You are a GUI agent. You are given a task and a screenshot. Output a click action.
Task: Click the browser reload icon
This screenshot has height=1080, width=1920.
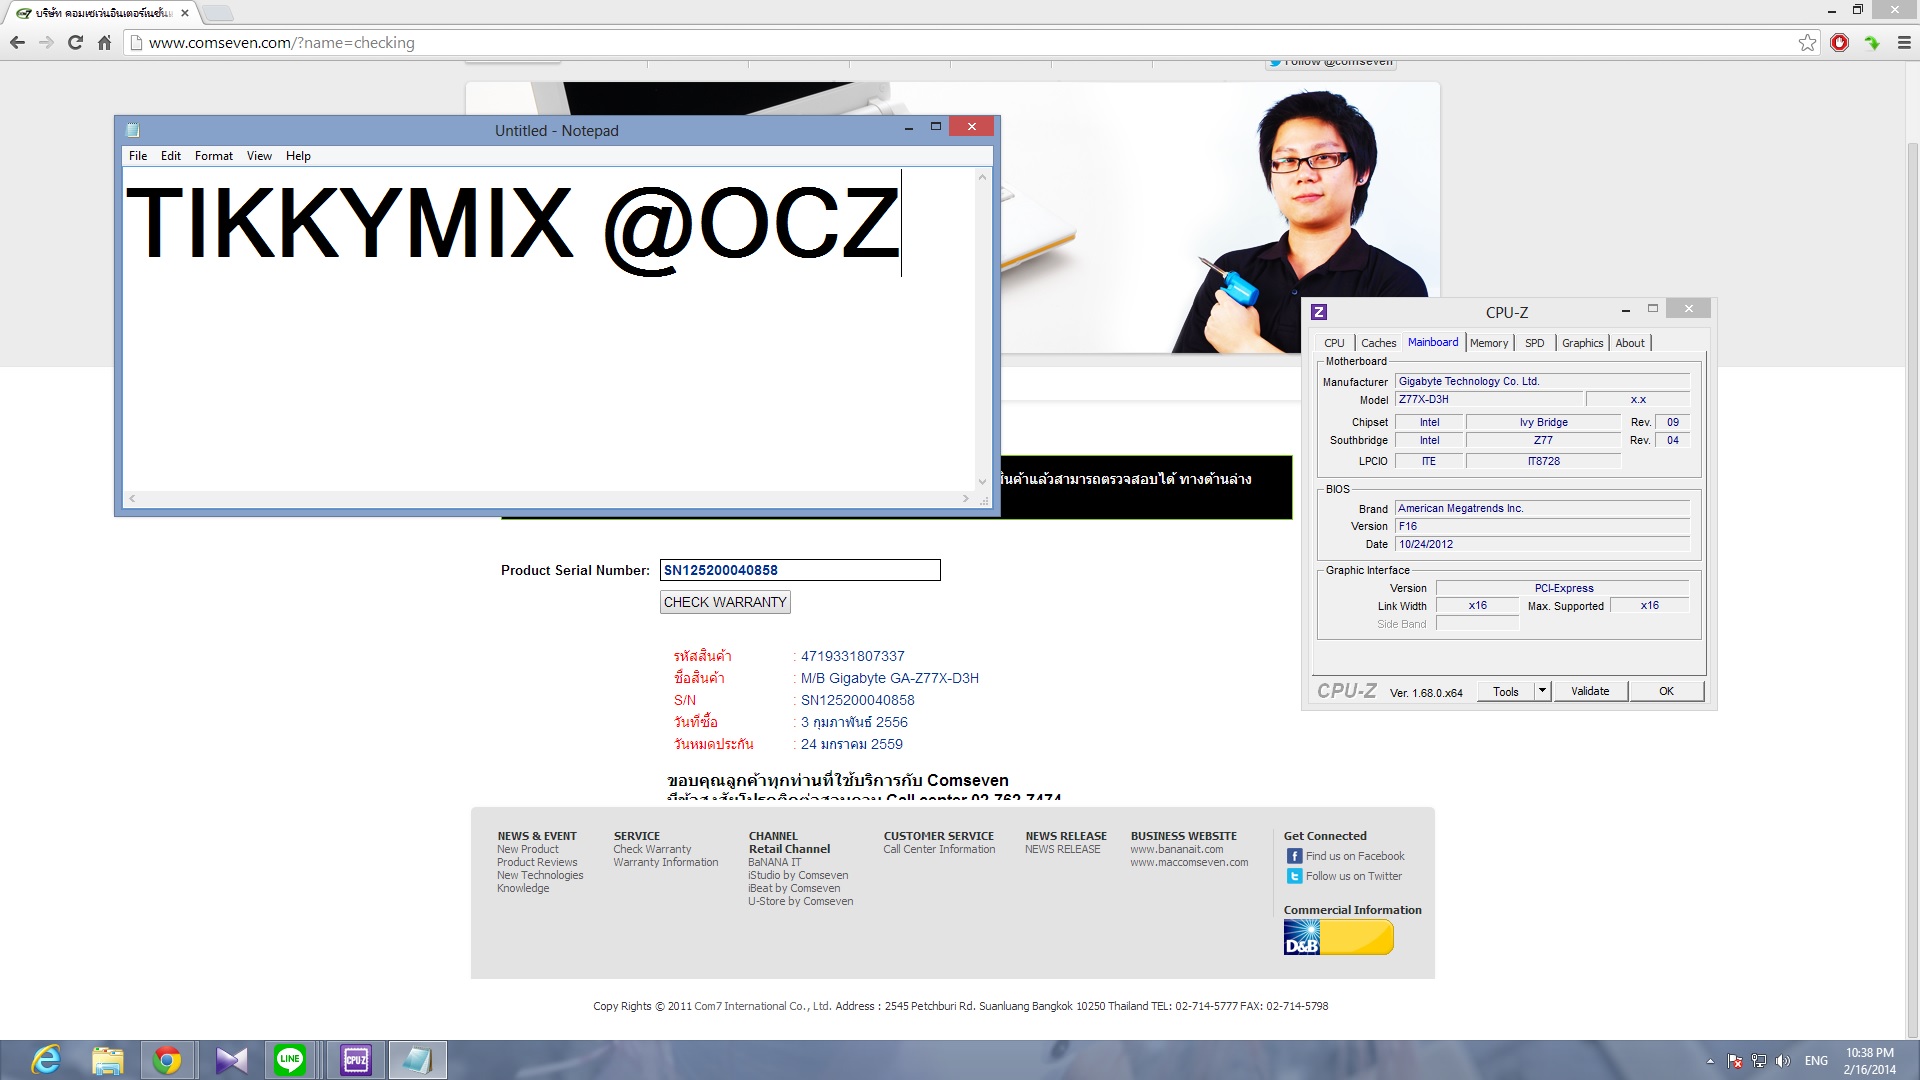coord(75,43)
